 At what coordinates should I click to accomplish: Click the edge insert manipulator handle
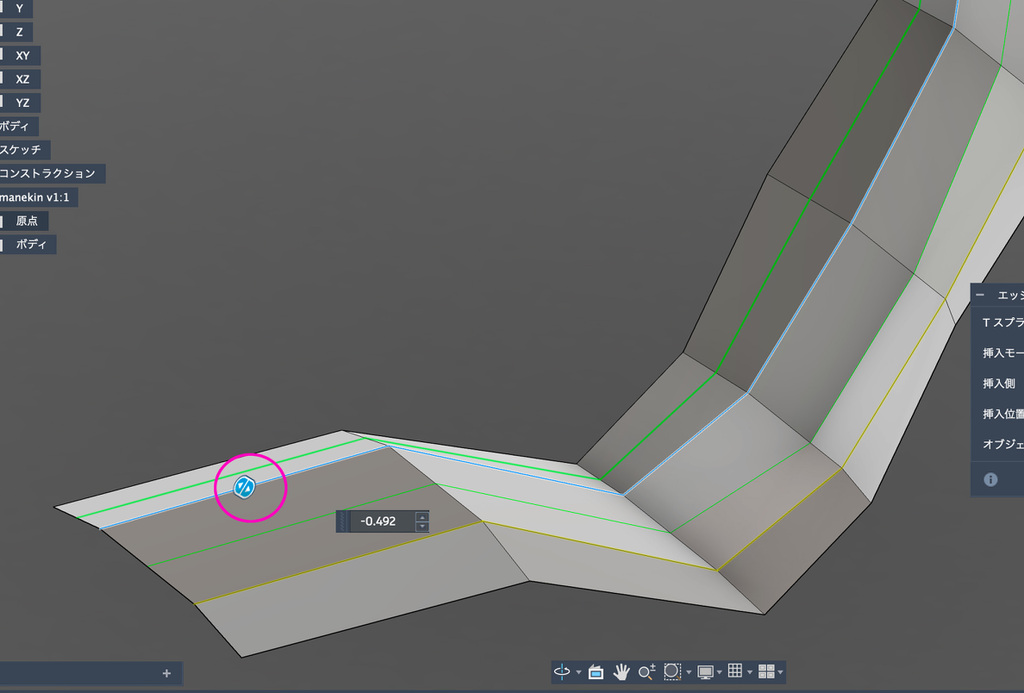(x=244, y=487)
